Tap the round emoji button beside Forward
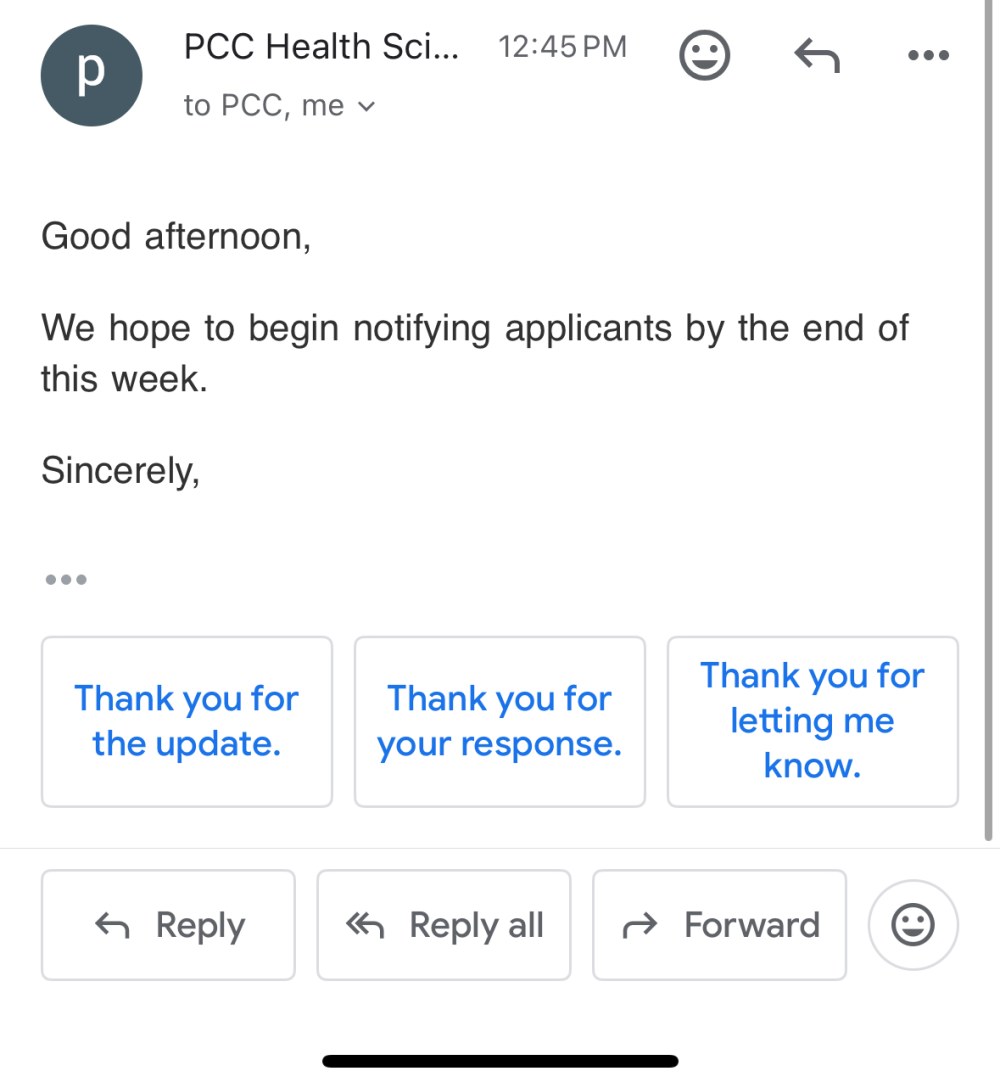Viewport: 1000px width, 1088px height. point(913,924)
